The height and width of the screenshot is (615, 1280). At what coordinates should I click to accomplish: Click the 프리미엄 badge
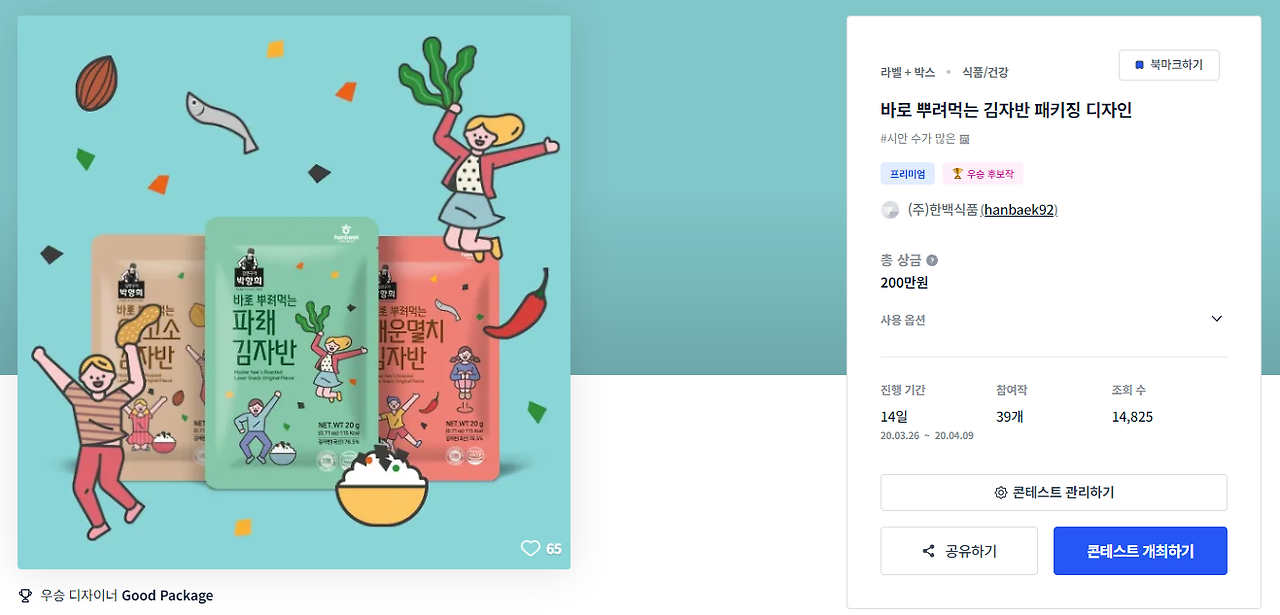tap(908, 174)
